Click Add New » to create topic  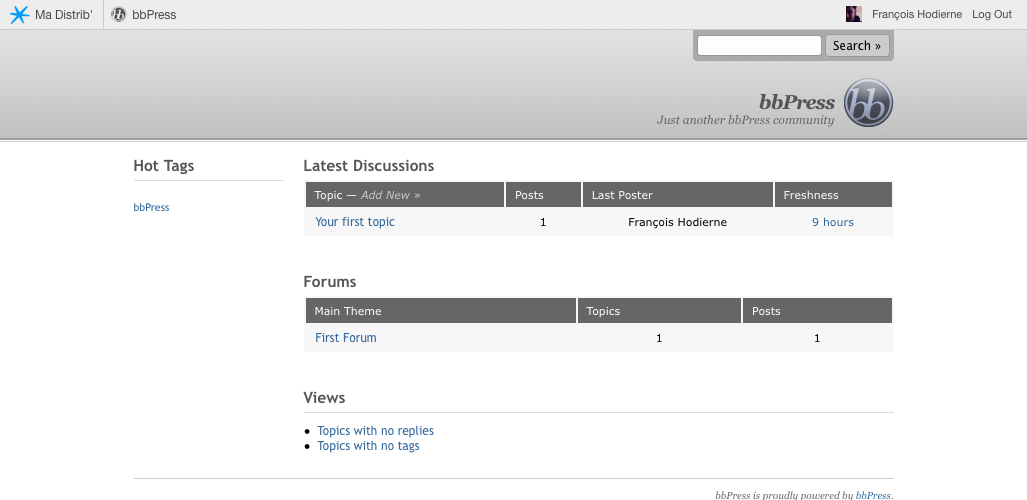pyautogui.click(x=390, y=196)
